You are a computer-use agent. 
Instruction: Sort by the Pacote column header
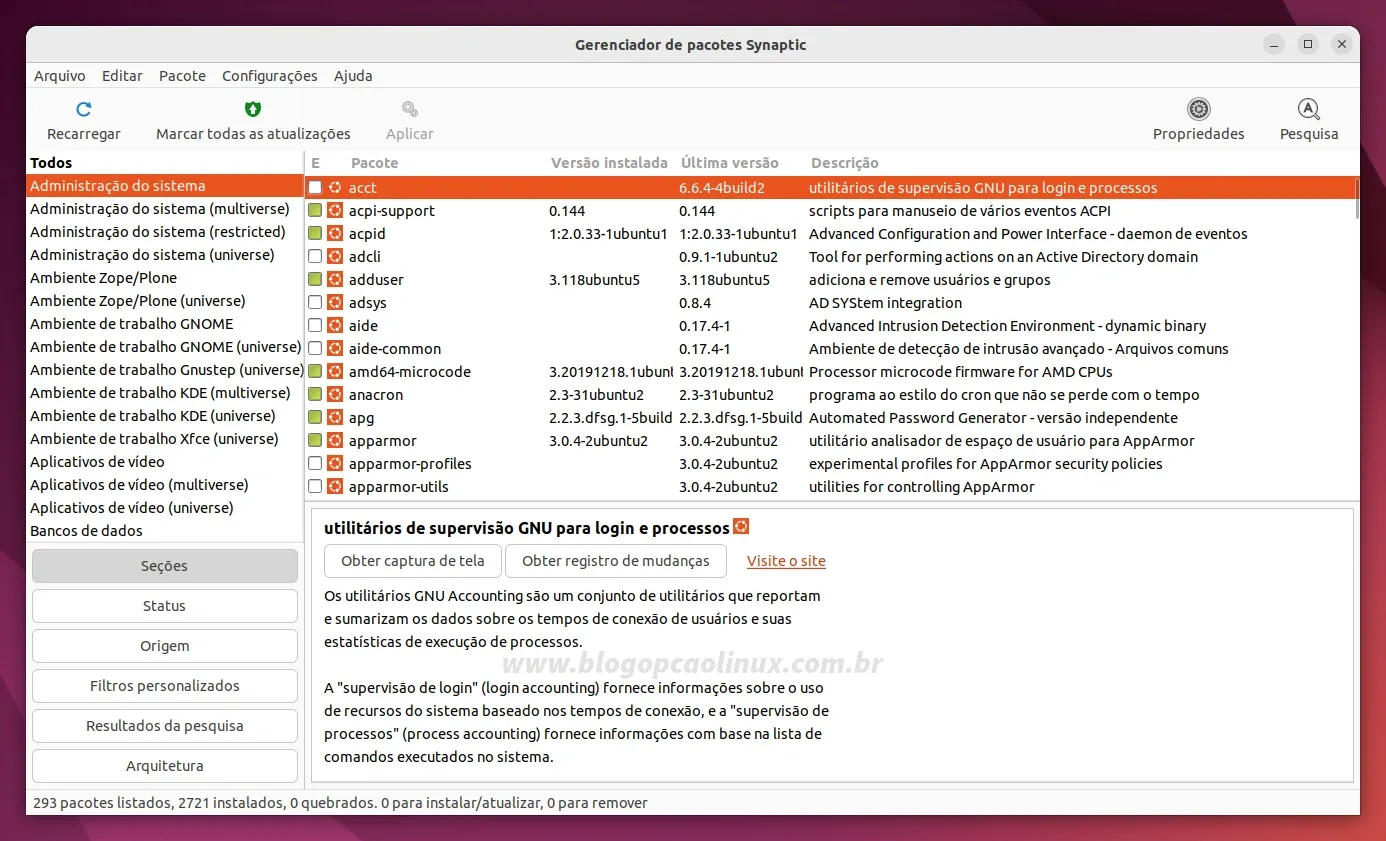pos(375,163)
